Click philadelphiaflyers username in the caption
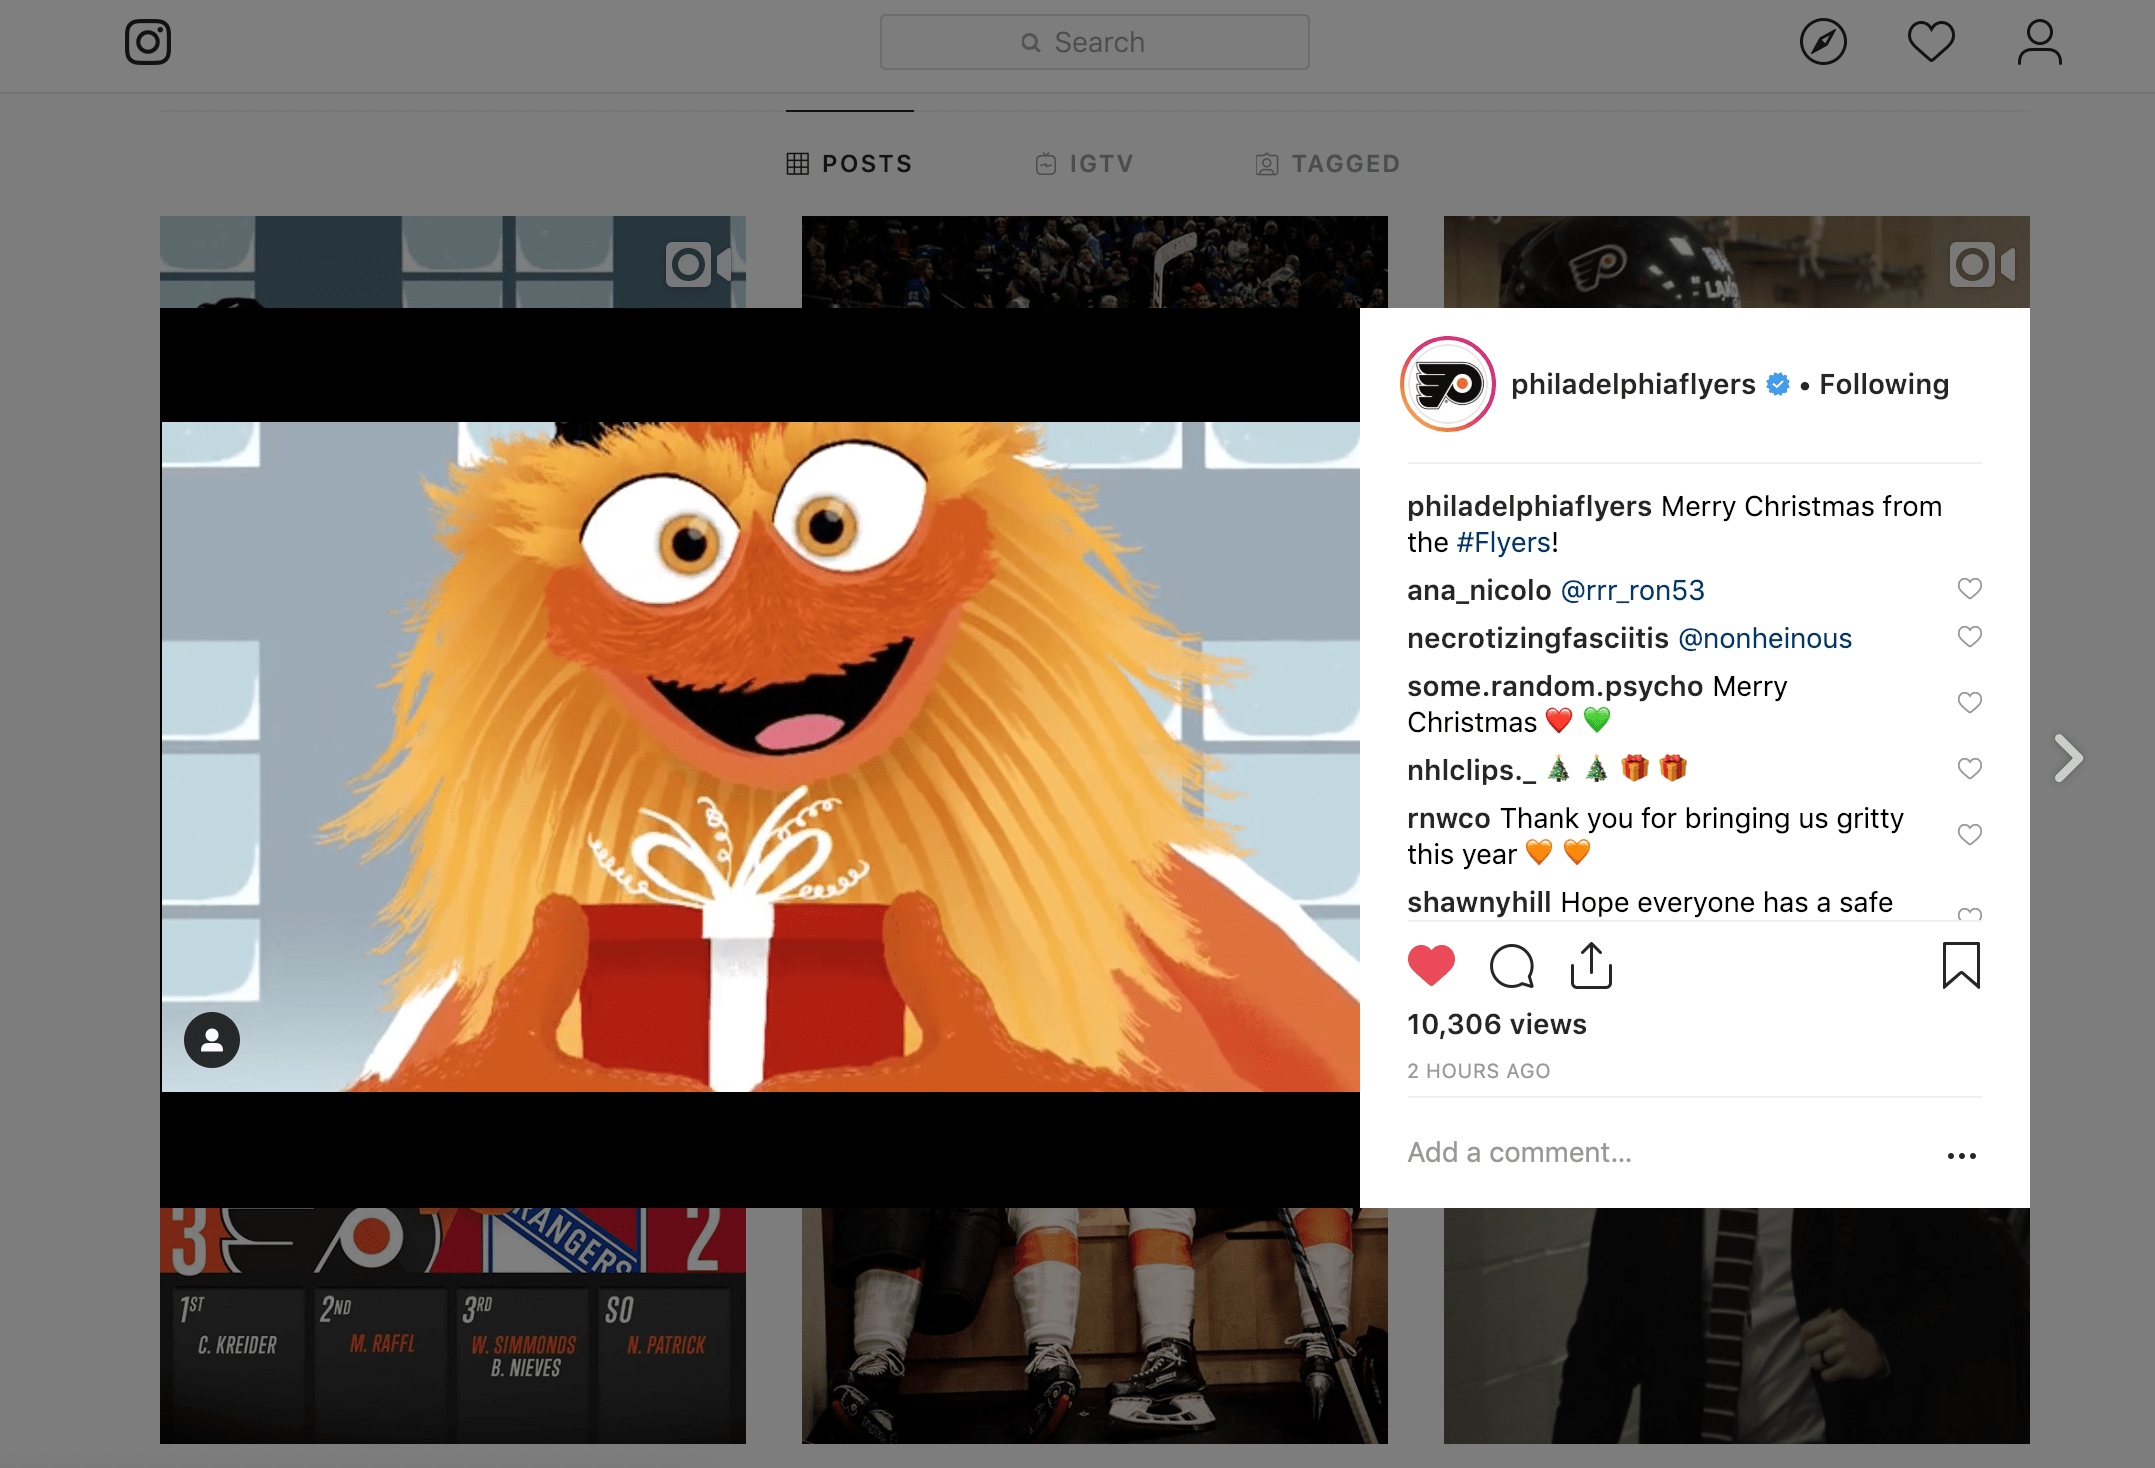 [1529, 506]
